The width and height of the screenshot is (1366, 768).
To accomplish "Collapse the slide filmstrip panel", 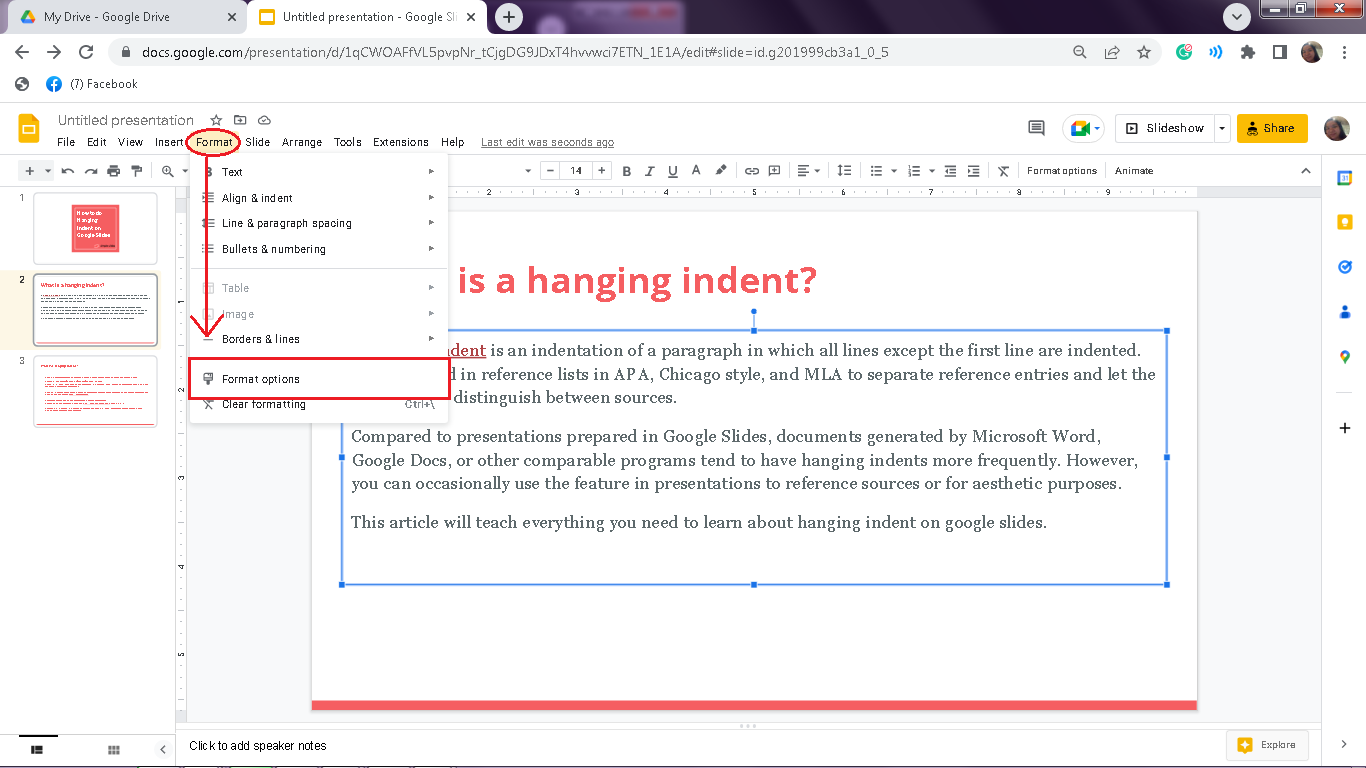I will tap(163, 749).
